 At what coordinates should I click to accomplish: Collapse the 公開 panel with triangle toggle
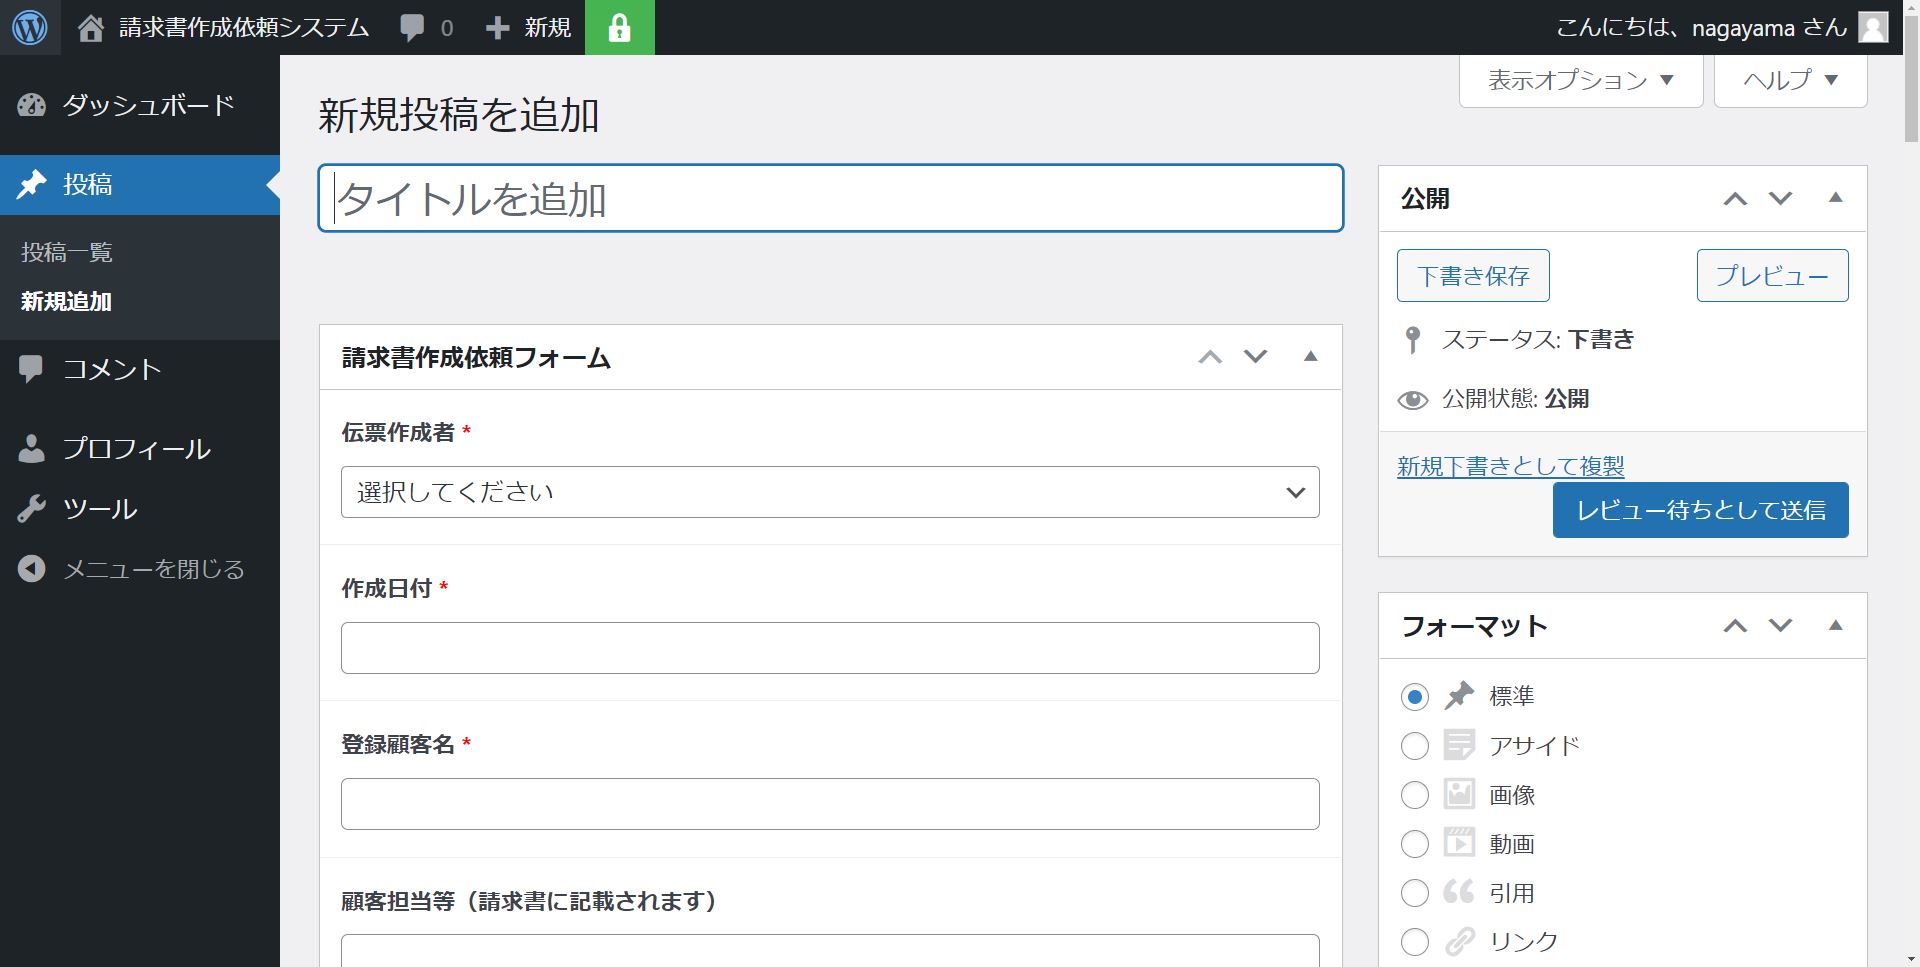pyautogui.click(x=1835, y=198)
